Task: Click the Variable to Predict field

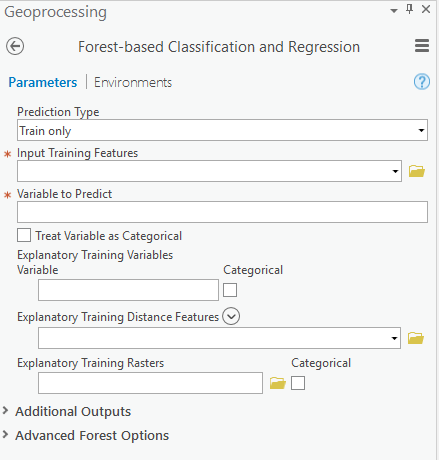Action: pos(222,212)
